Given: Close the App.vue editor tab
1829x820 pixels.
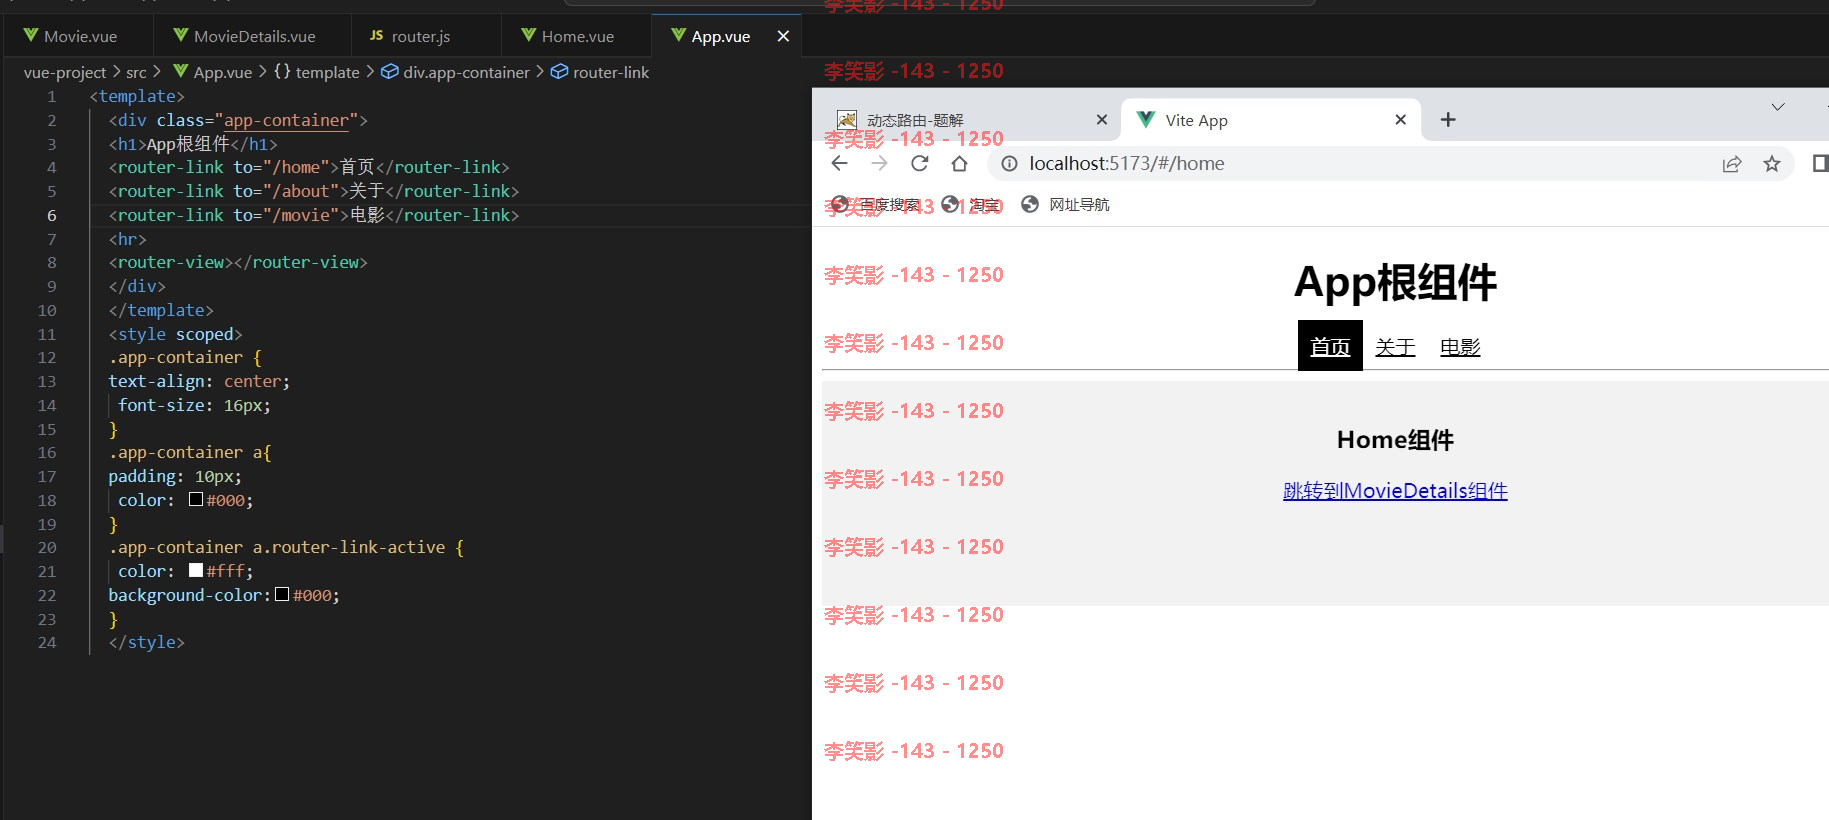Looking at the screenshot, I should click(783, 36).
